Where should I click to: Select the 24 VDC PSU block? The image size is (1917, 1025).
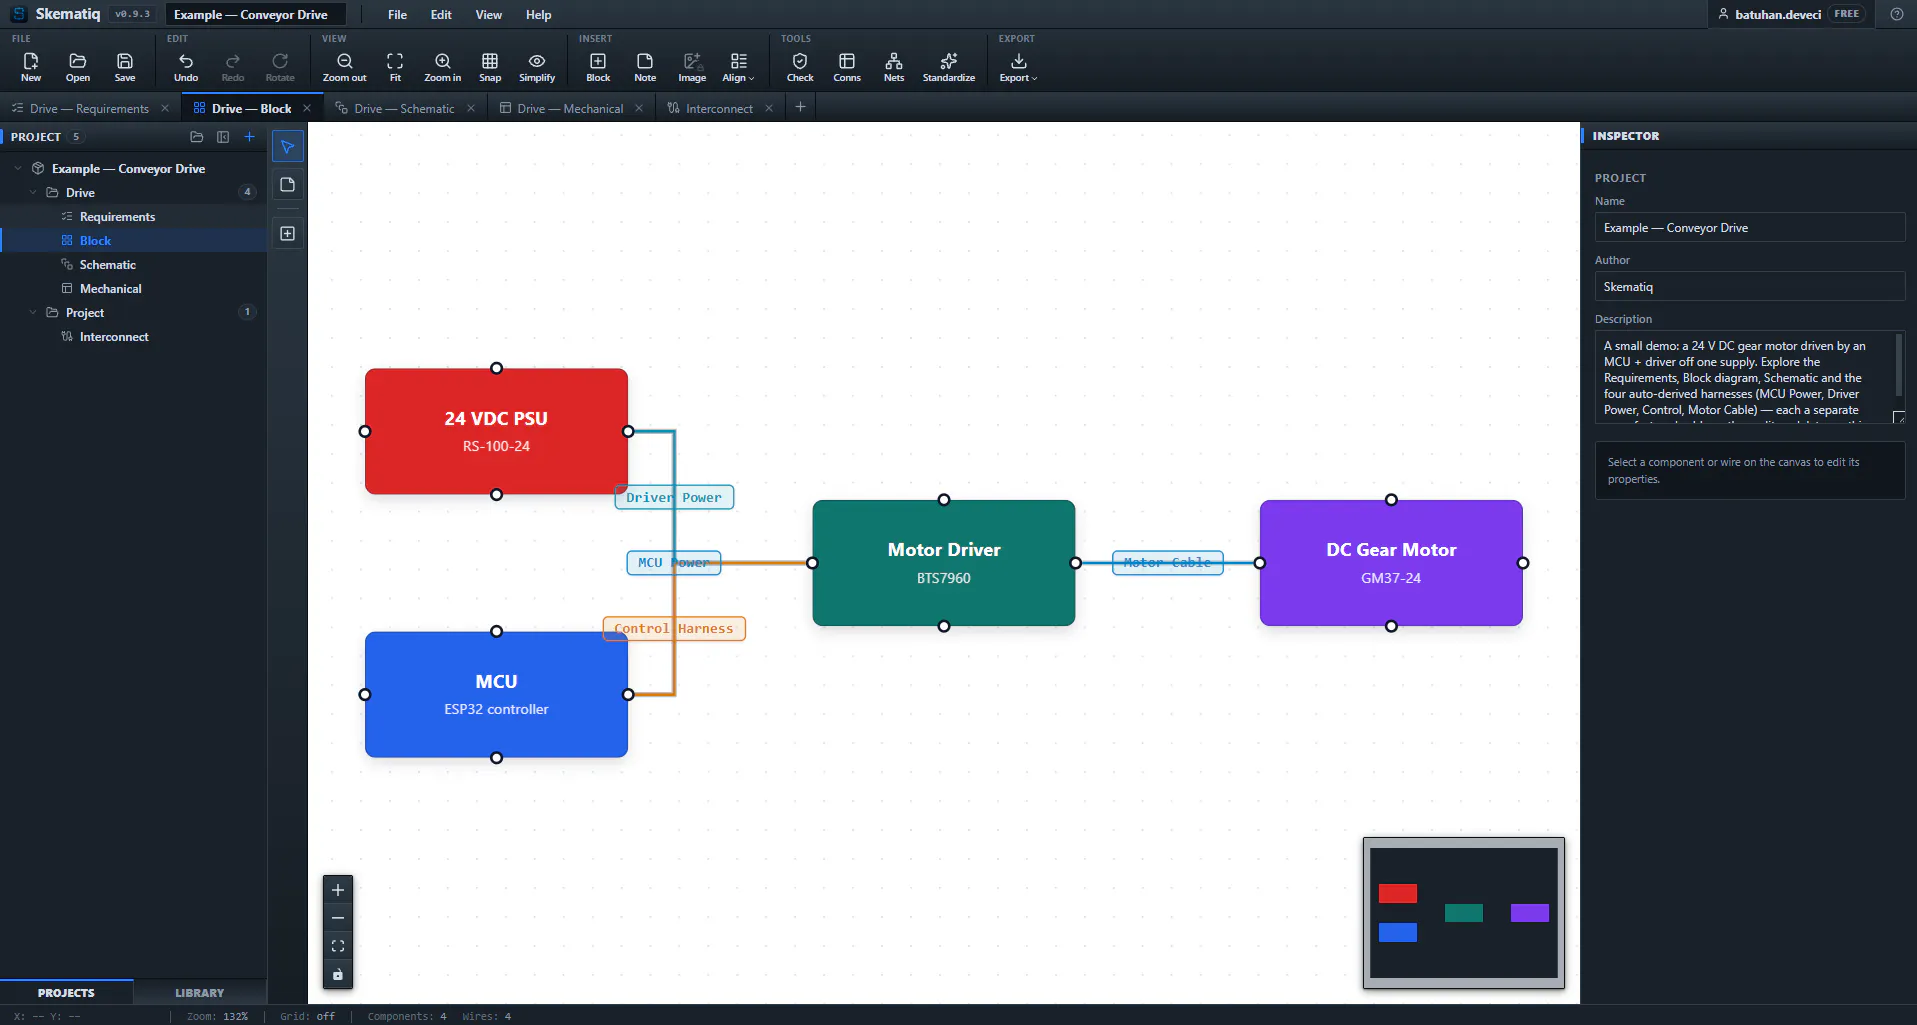coord(496,431)
